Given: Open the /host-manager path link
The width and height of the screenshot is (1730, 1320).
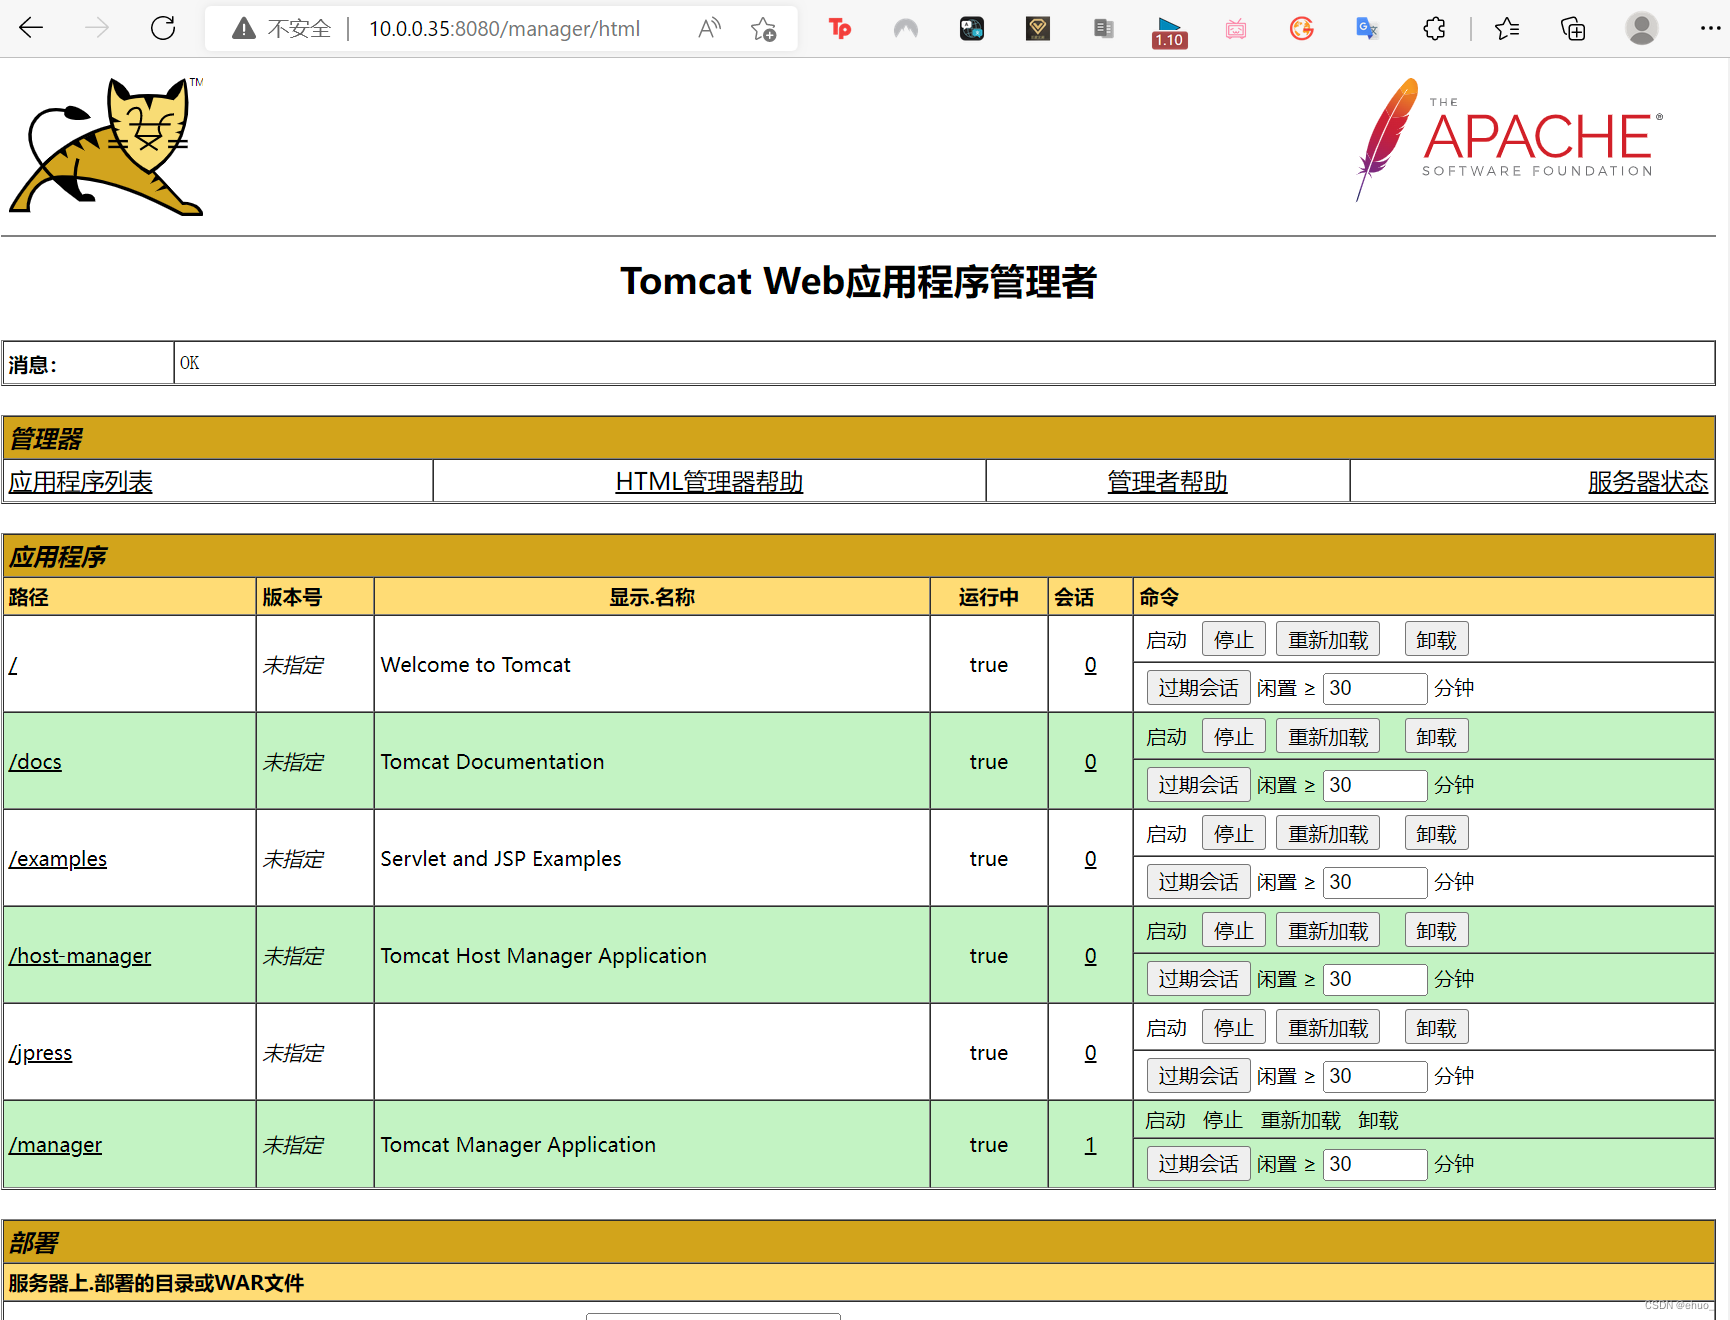Looking at the screenshot, I should click(80, 956).
